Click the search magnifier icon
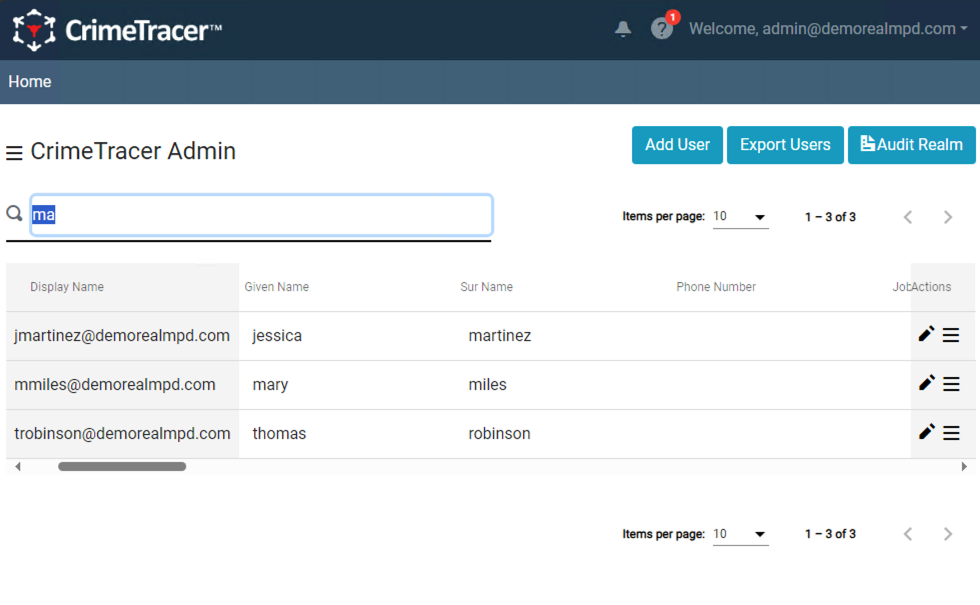Viewport: 980px width, 605px height. [x=14, y=214]
